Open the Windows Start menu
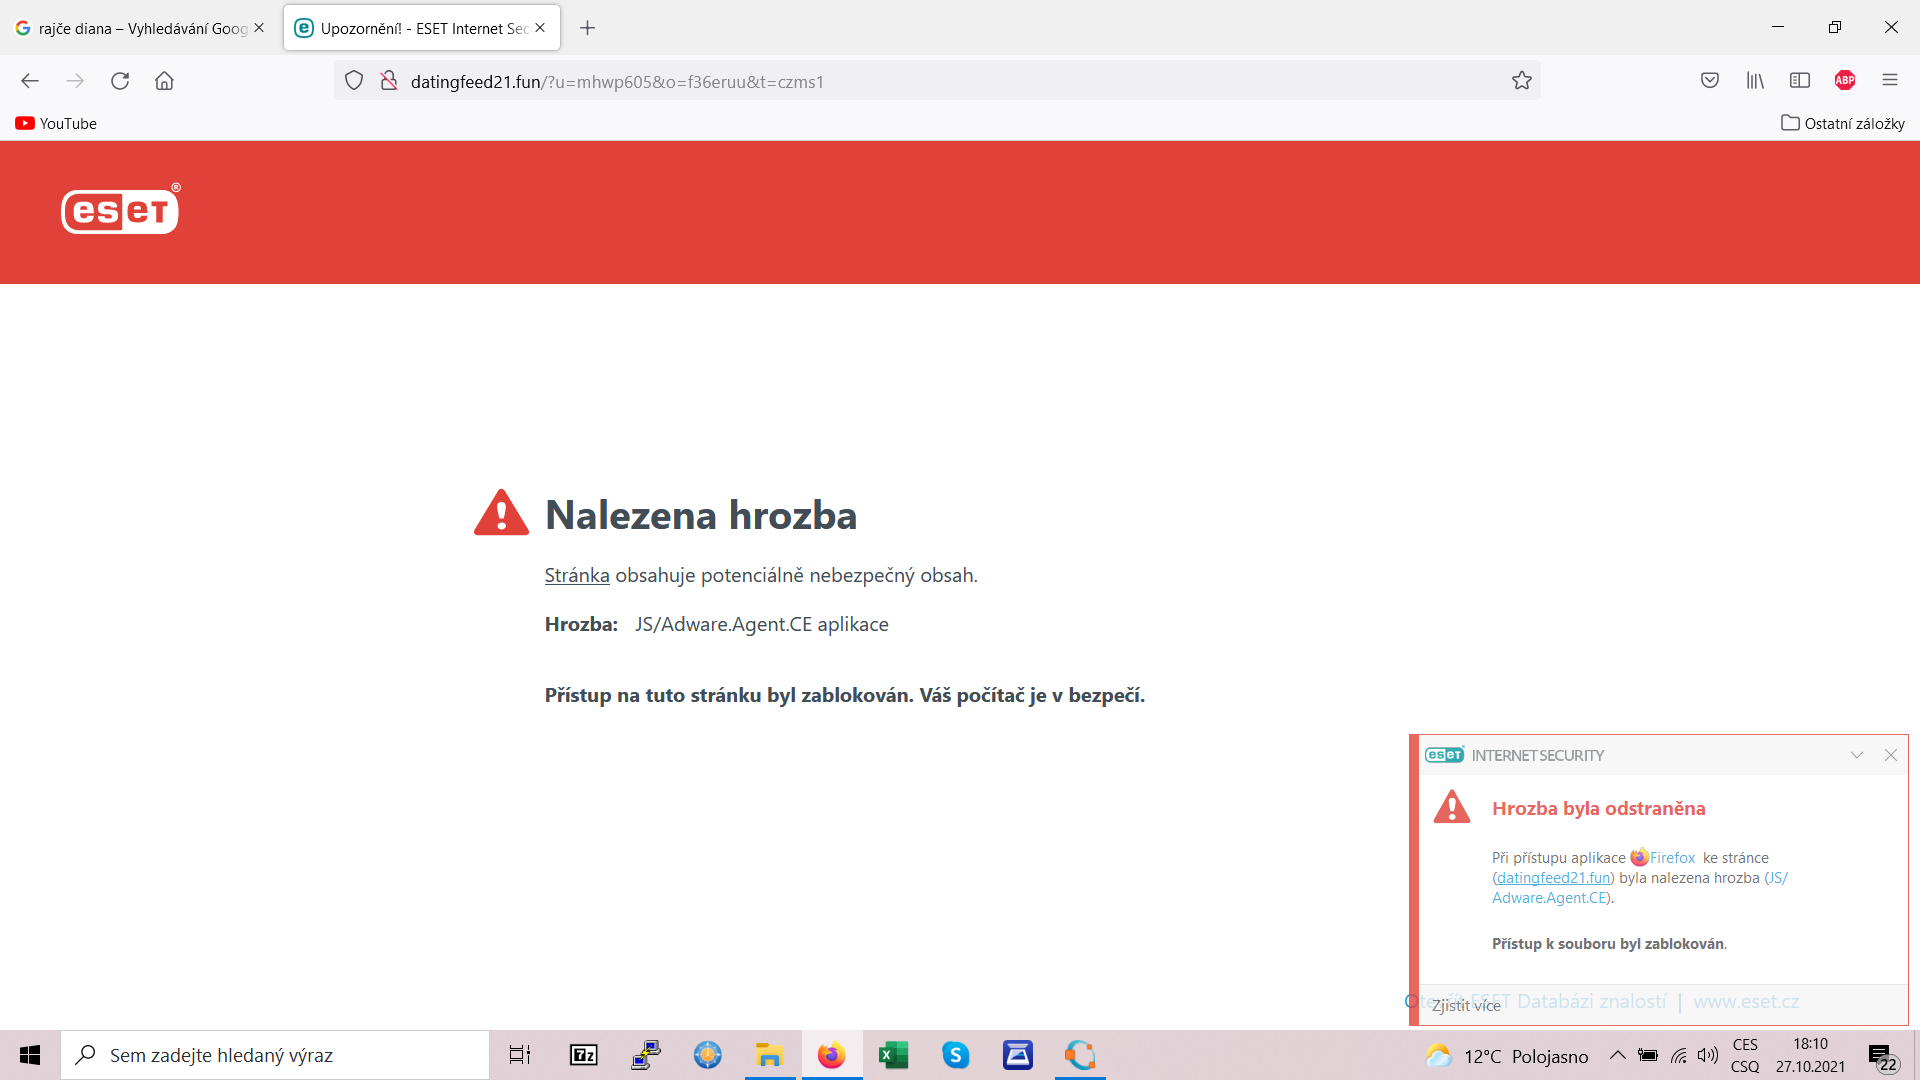1920x1080 pixels. pos(30,1055)
